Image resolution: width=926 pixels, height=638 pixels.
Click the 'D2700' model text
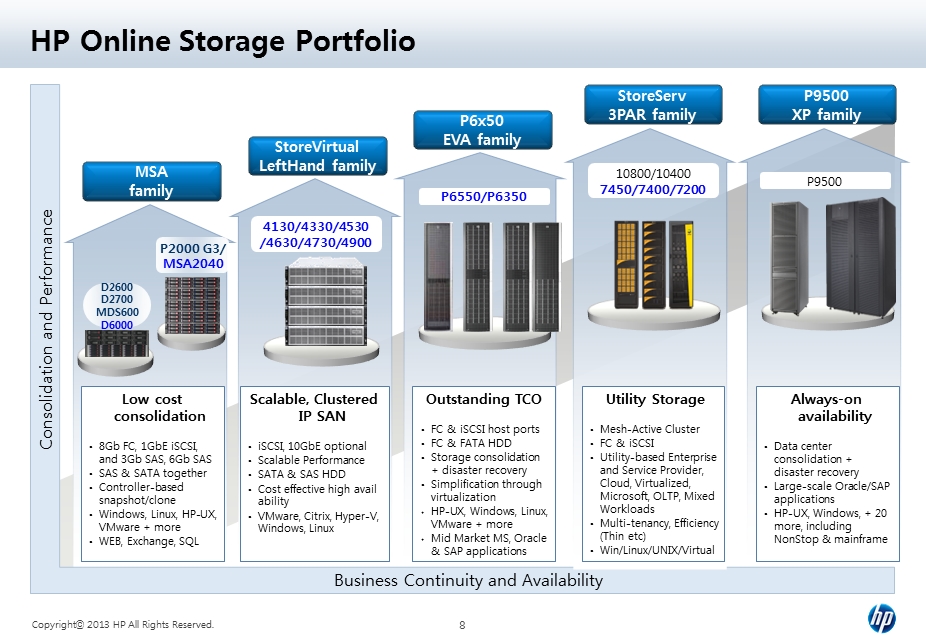[117, 300]
